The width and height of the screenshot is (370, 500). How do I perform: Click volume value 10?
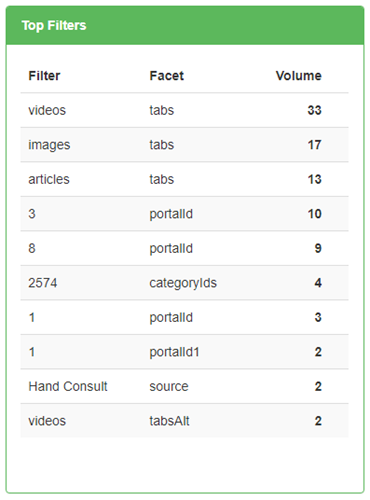[314, 214]
